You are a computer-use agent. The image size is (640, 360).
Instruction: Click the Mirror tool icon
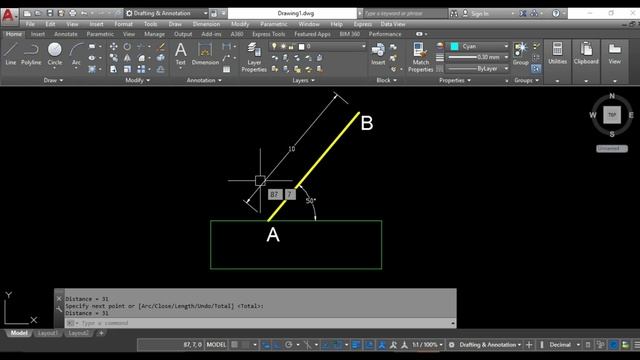(x=127, y=58)
